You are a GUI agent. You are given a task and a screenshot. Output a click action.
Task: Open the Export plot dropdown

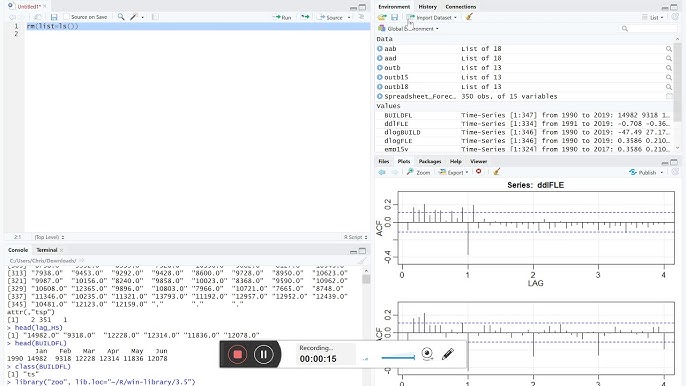tap(453, 172)
